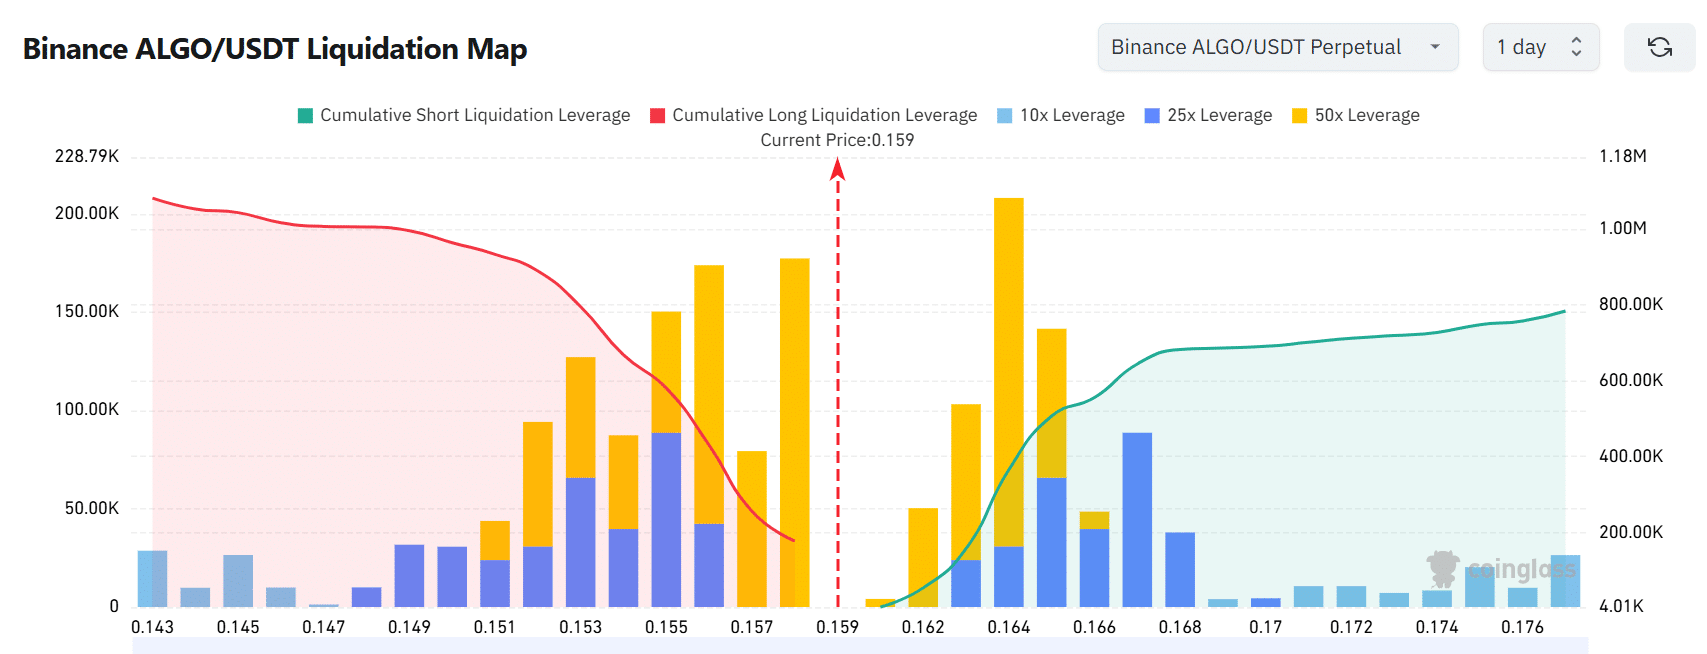The image size is (1707, 654).
Task: Click the yellow 50x Leverage legend swatch
Action: pyautogui.click(x=1300, y=116)
